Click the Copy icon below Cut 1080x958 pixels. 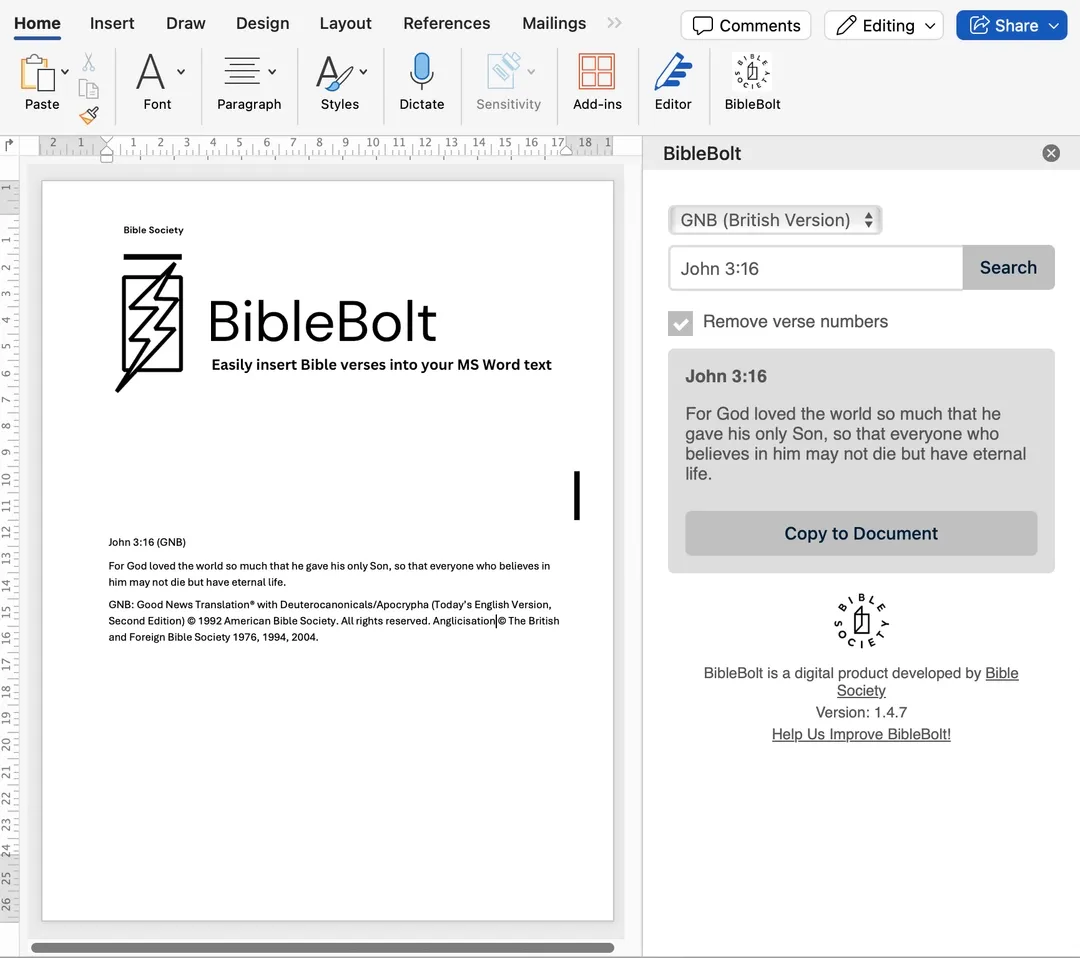[x=88, y=88]
